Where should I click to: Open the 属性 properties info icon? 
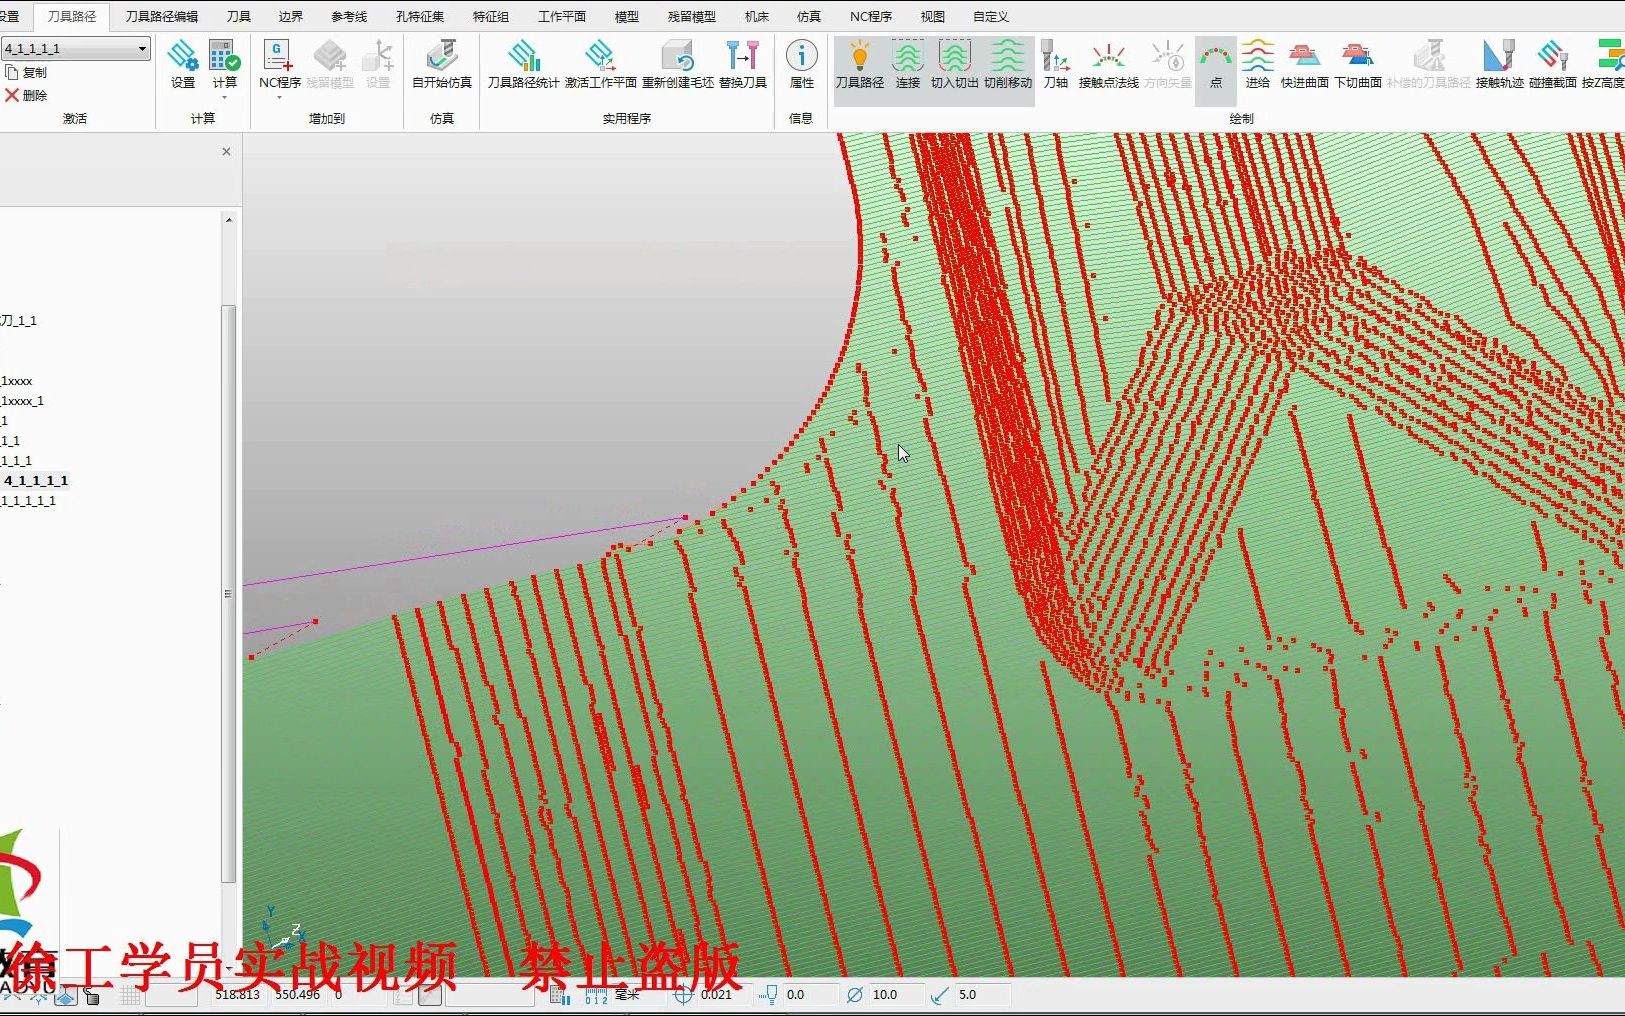[801, 63]
